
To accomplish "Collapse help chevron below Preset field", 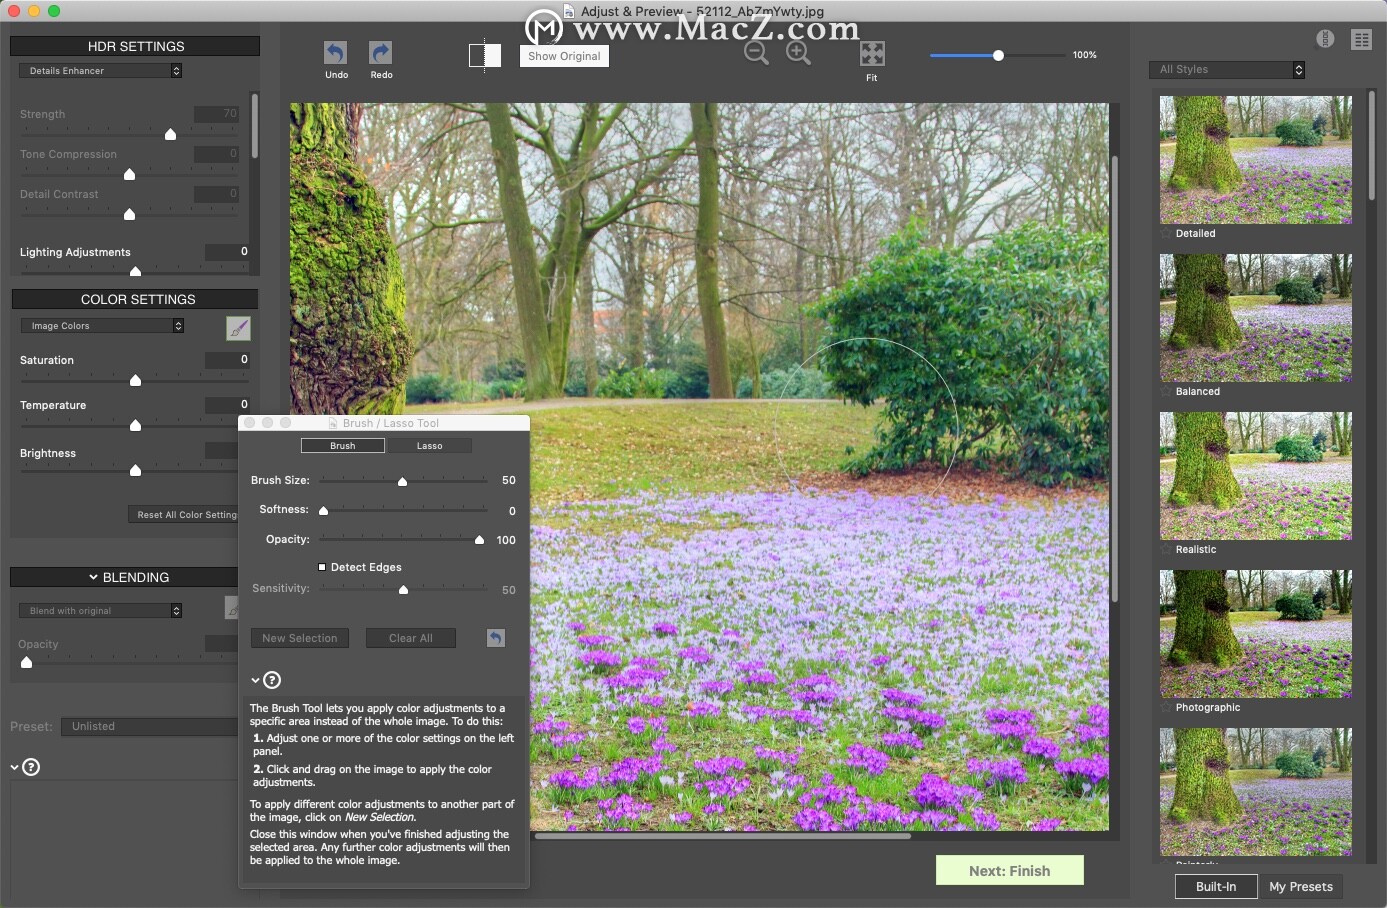I will click(x=15, y=767).
